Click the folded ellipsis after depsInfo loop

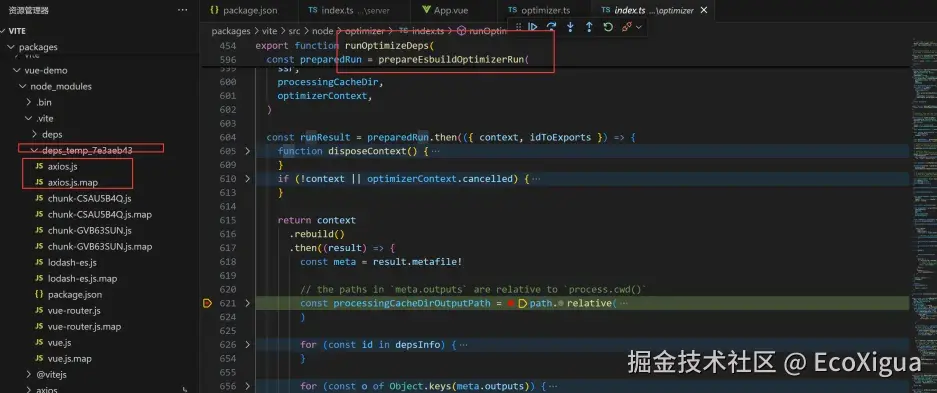pyautogui.click(x=463, y=345)
